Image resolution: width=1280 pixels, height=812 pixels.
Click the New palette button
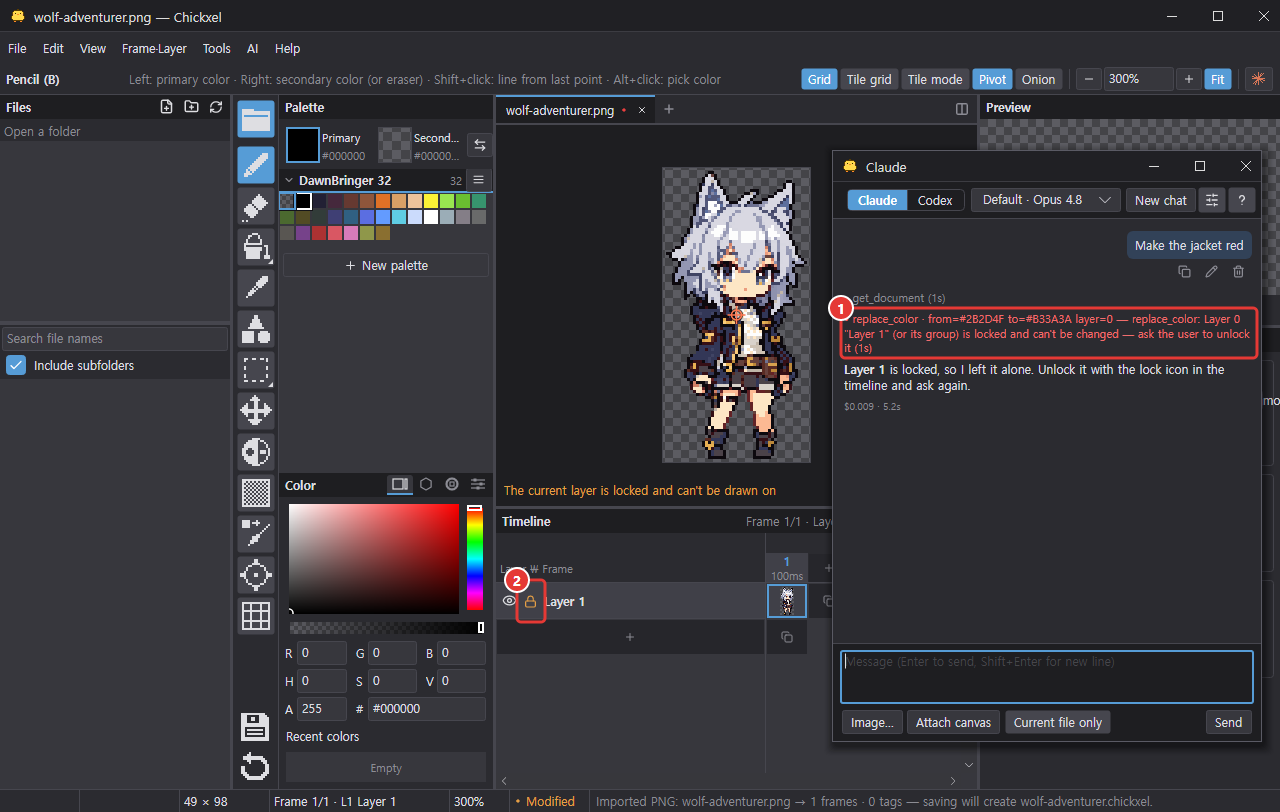tap(386, 265)
